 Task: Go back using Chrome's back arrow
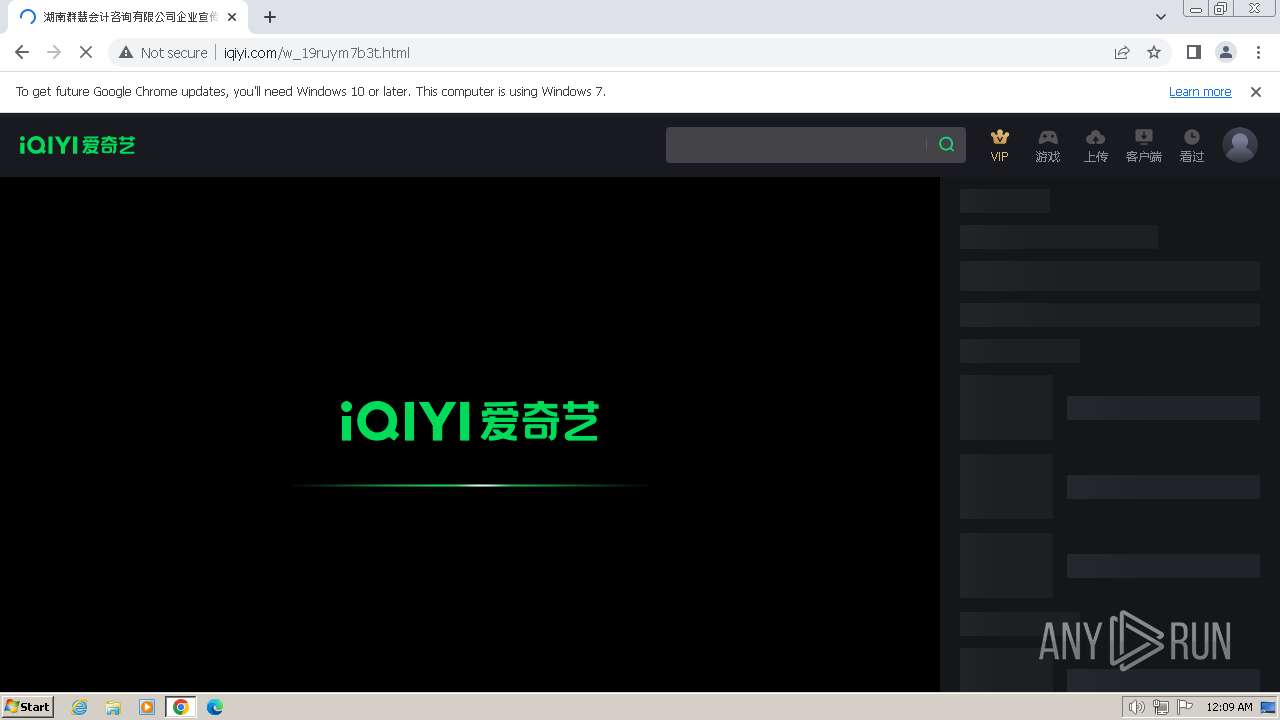click(22, 53)
